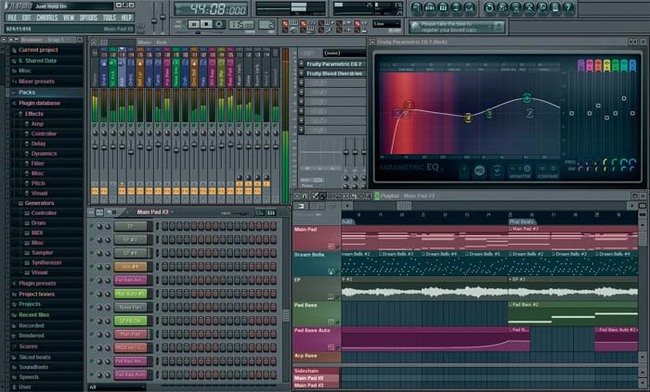This screenshot has height=392, width=650.
Task: Click the Noise Fan channel button
Action: pos(131,307)
